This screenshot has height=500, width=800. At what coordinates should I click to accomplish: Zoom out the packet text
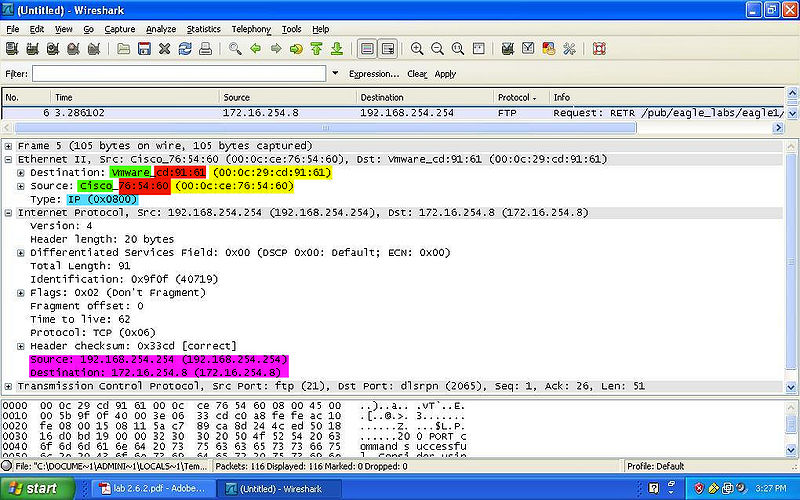click(x=437, y=49)
